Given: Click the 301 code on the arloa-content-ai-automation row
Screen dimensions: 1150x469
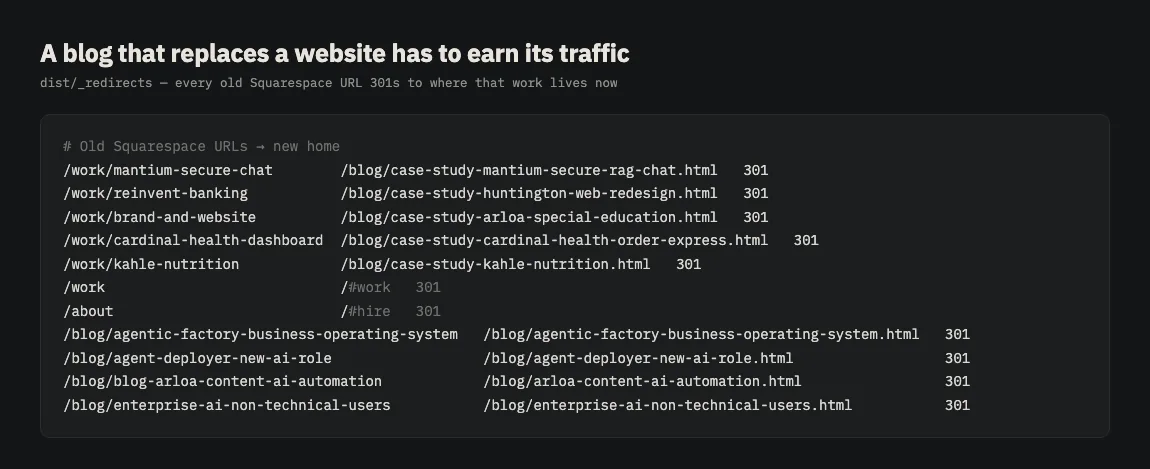Looking at the screenshot, I should click(957, 381).
